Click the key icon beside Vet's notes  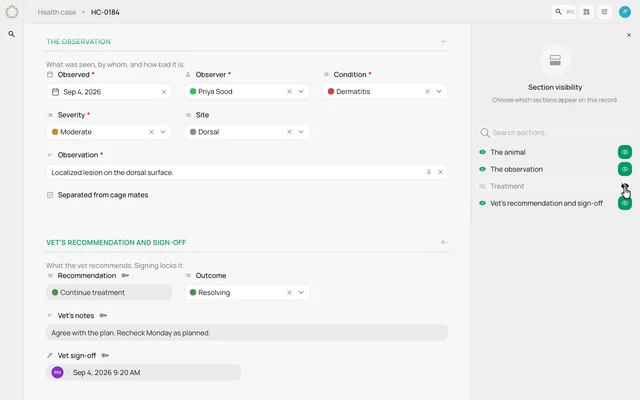103,316
